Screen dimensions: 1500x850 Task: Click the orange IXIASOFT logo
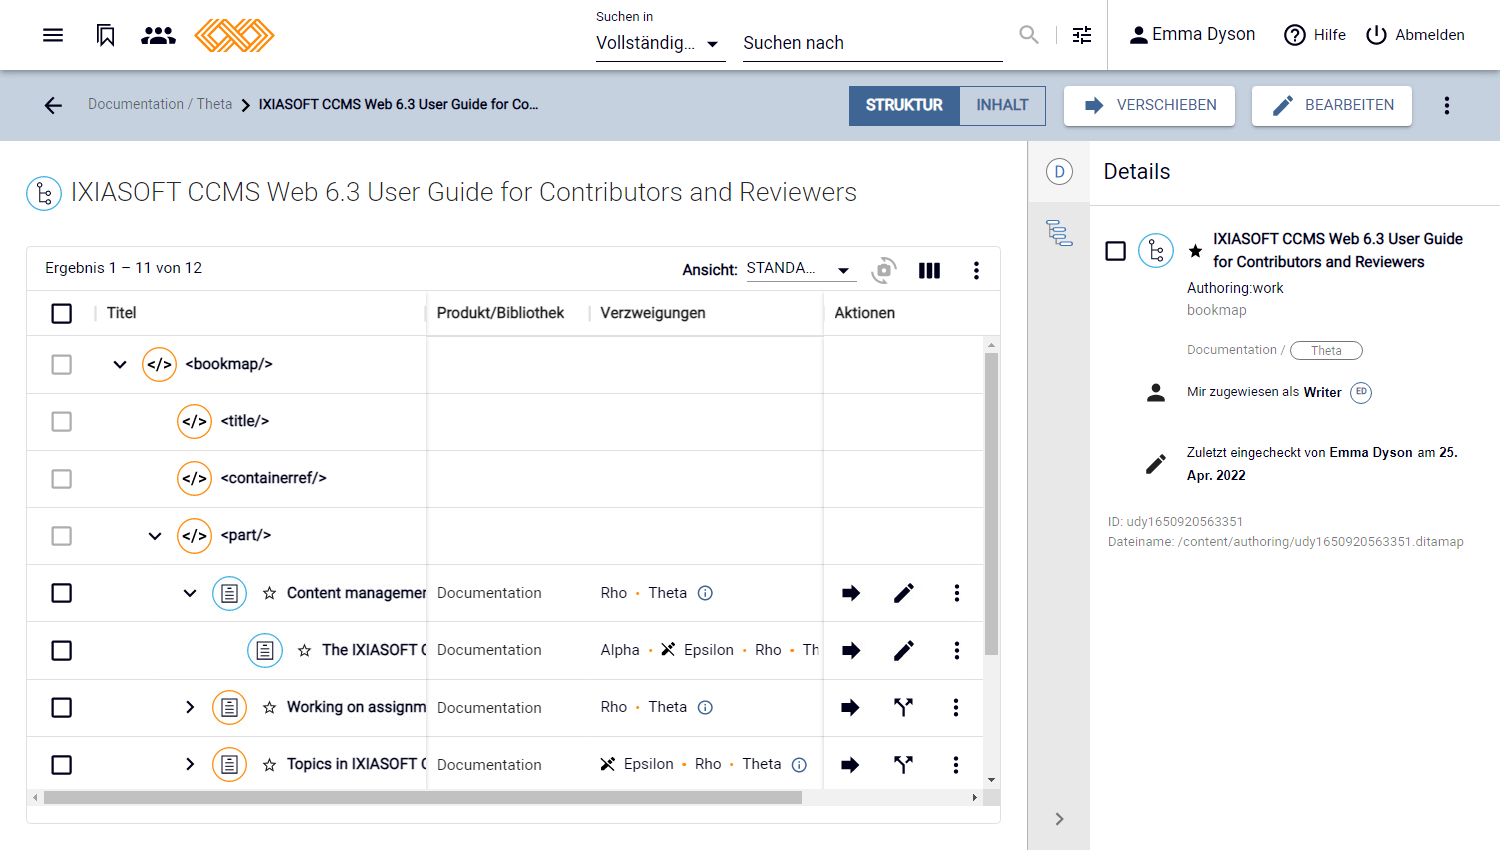point(234,35)
